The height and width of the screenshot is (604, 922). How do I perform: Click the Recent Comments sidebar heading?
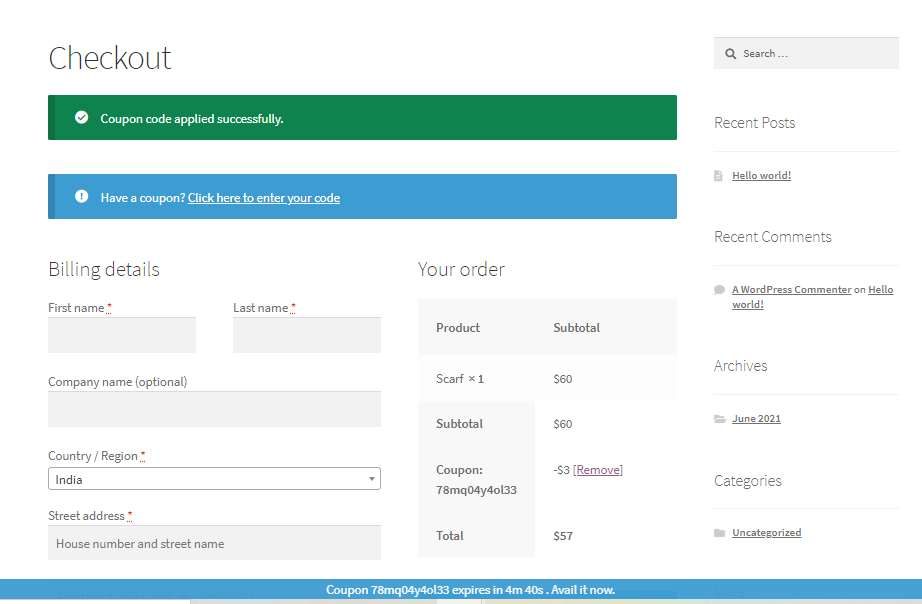(x=773, y=236)
